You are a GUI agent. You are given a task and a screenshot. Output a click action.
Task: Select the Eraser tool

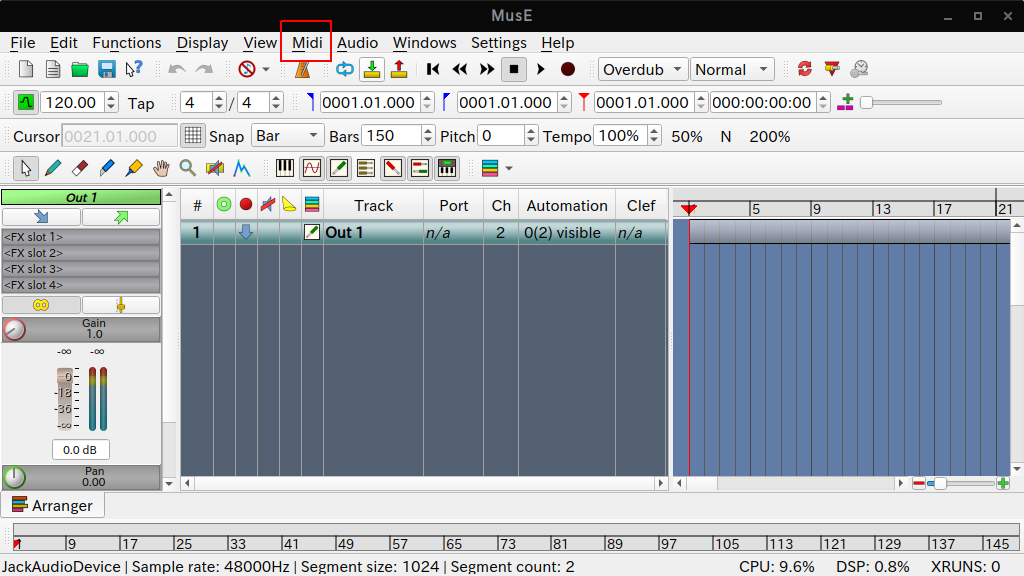(80, 168)
